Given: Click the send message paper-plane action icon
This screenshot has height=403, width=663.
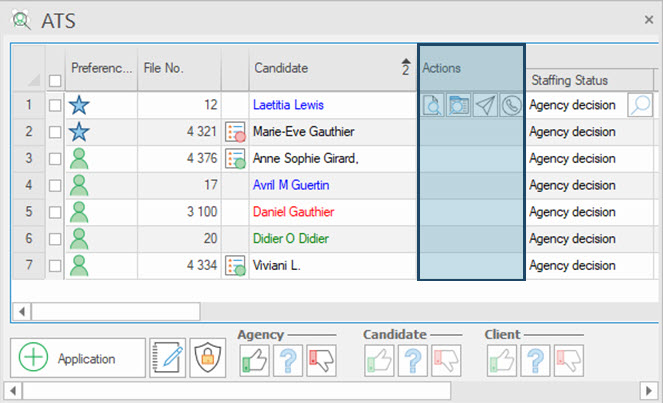Looking at the screenshot, I should click(485, 105).
